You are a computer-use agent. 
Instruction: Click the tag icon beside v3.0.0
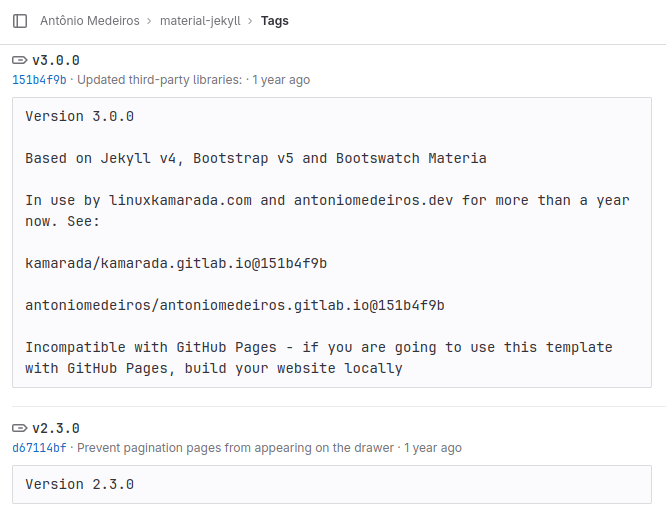[20, 60]
